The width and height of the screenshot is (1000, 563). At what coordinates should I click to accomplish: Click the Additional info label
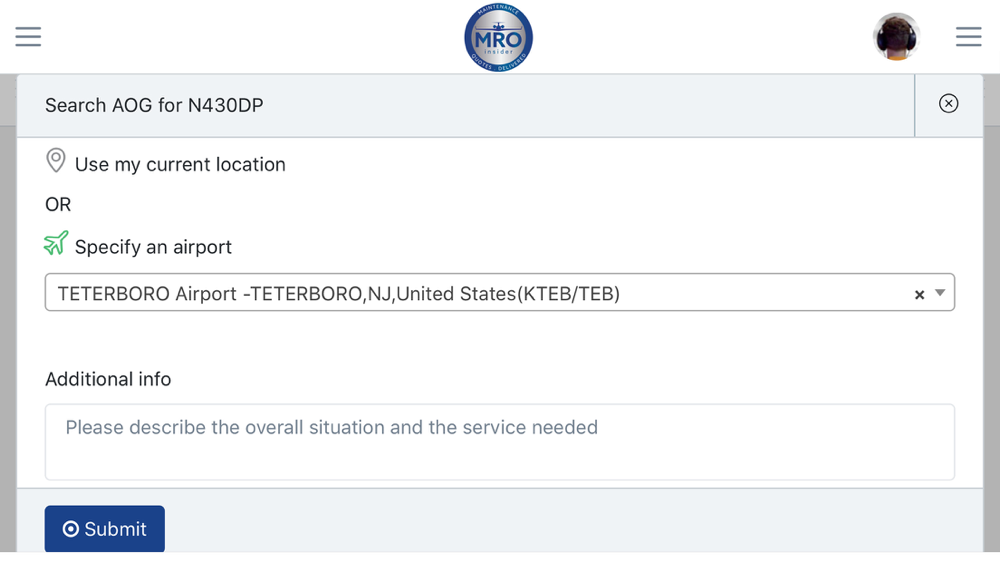click(108, 379)
